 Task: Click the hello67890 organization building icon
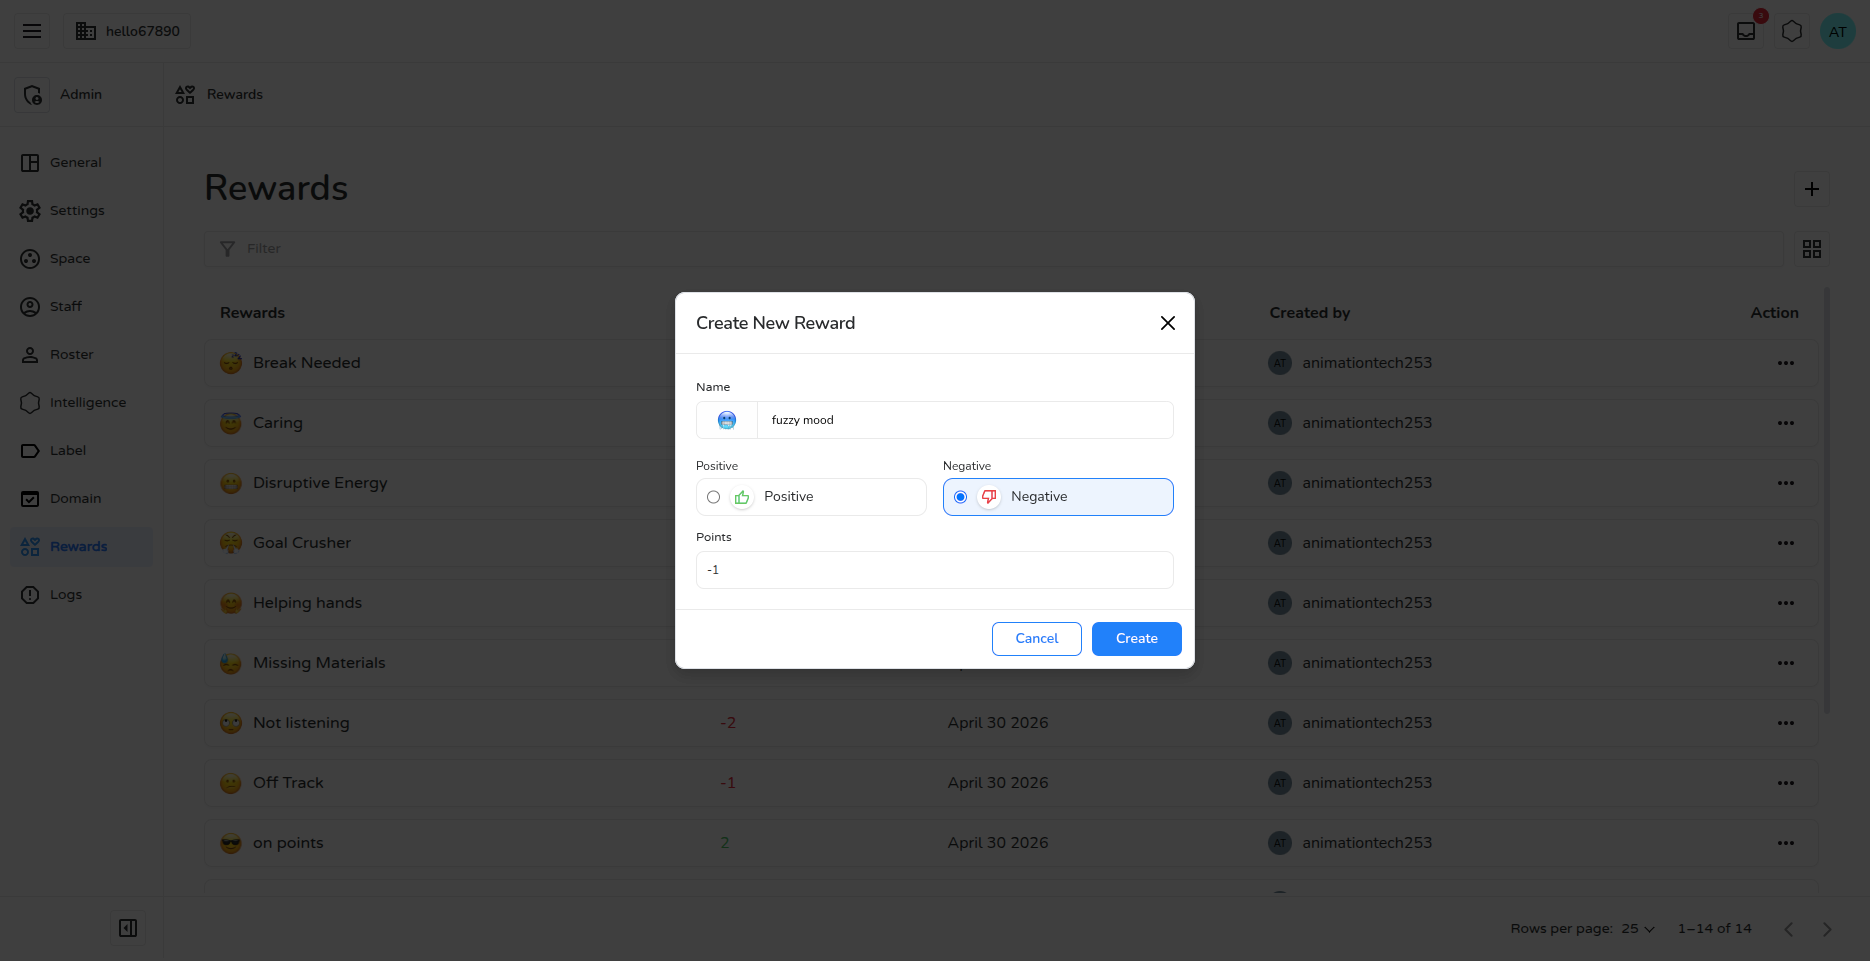tap(86, 31)
